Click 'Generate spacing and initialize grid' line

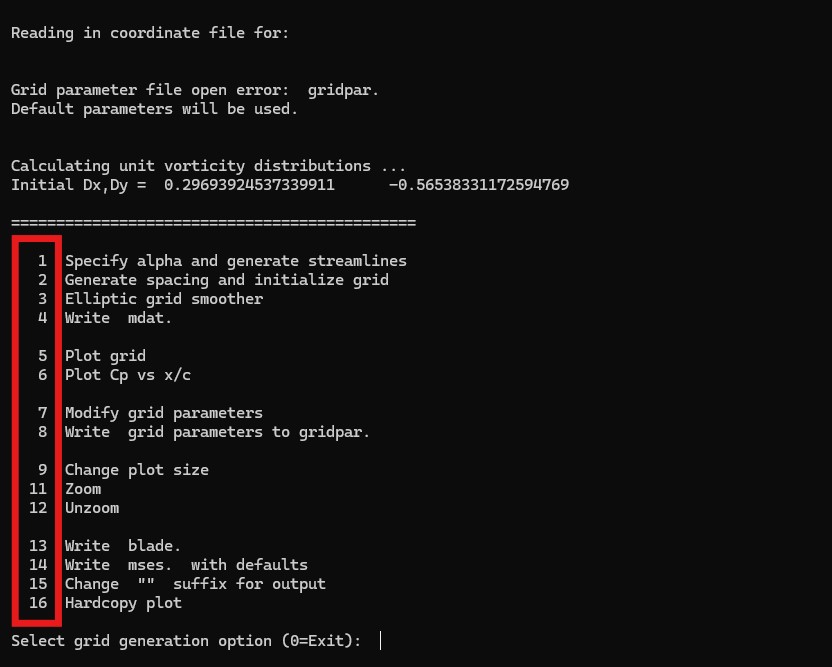tap(227, 280)
